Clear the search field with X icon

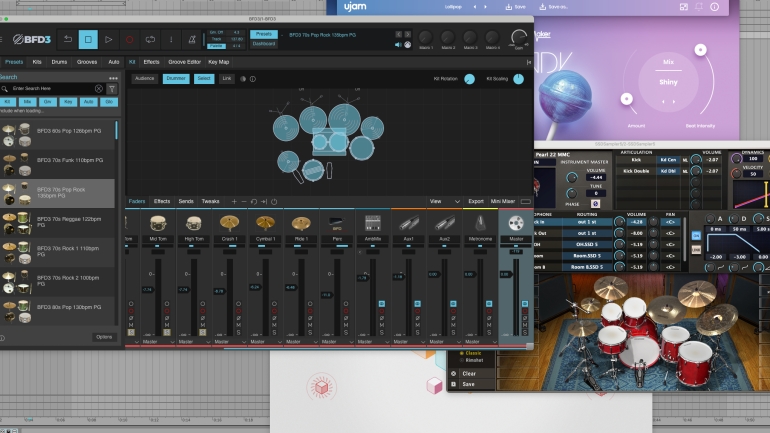click(x=99, y=88)
